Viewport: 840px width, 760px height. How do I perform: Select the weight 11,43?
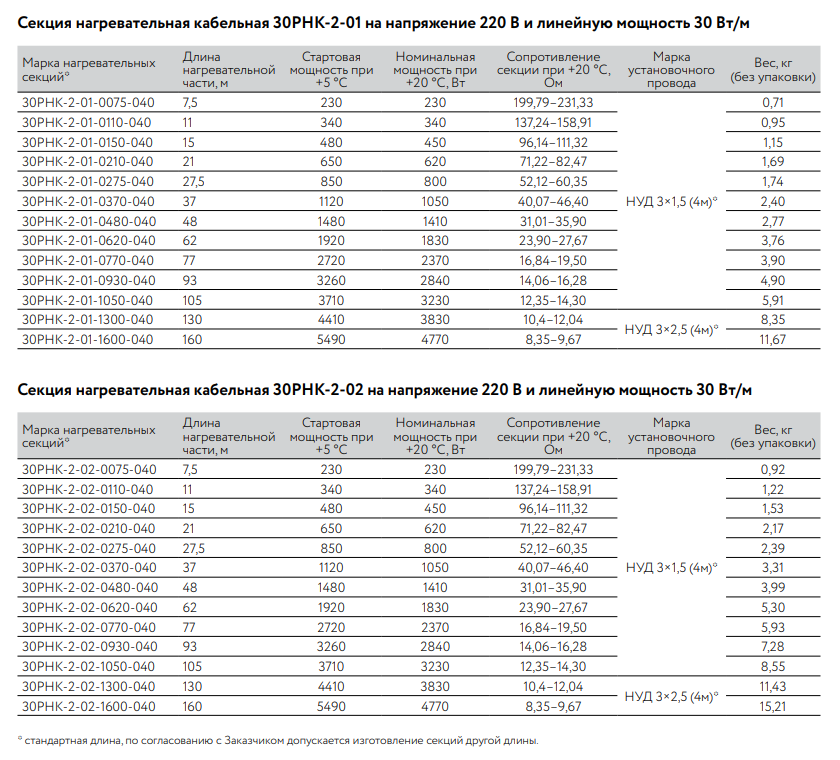(773, 687)
